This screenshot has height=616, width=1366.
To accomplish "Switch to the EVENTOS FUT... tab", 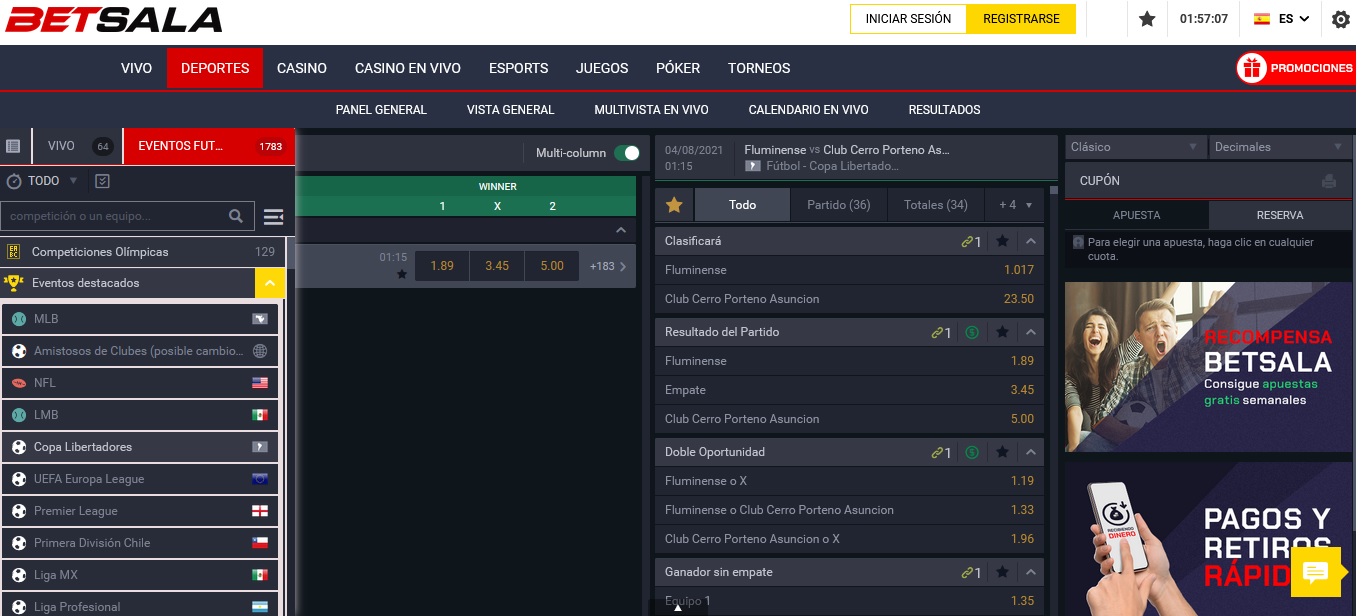I will tap(209, 146).
